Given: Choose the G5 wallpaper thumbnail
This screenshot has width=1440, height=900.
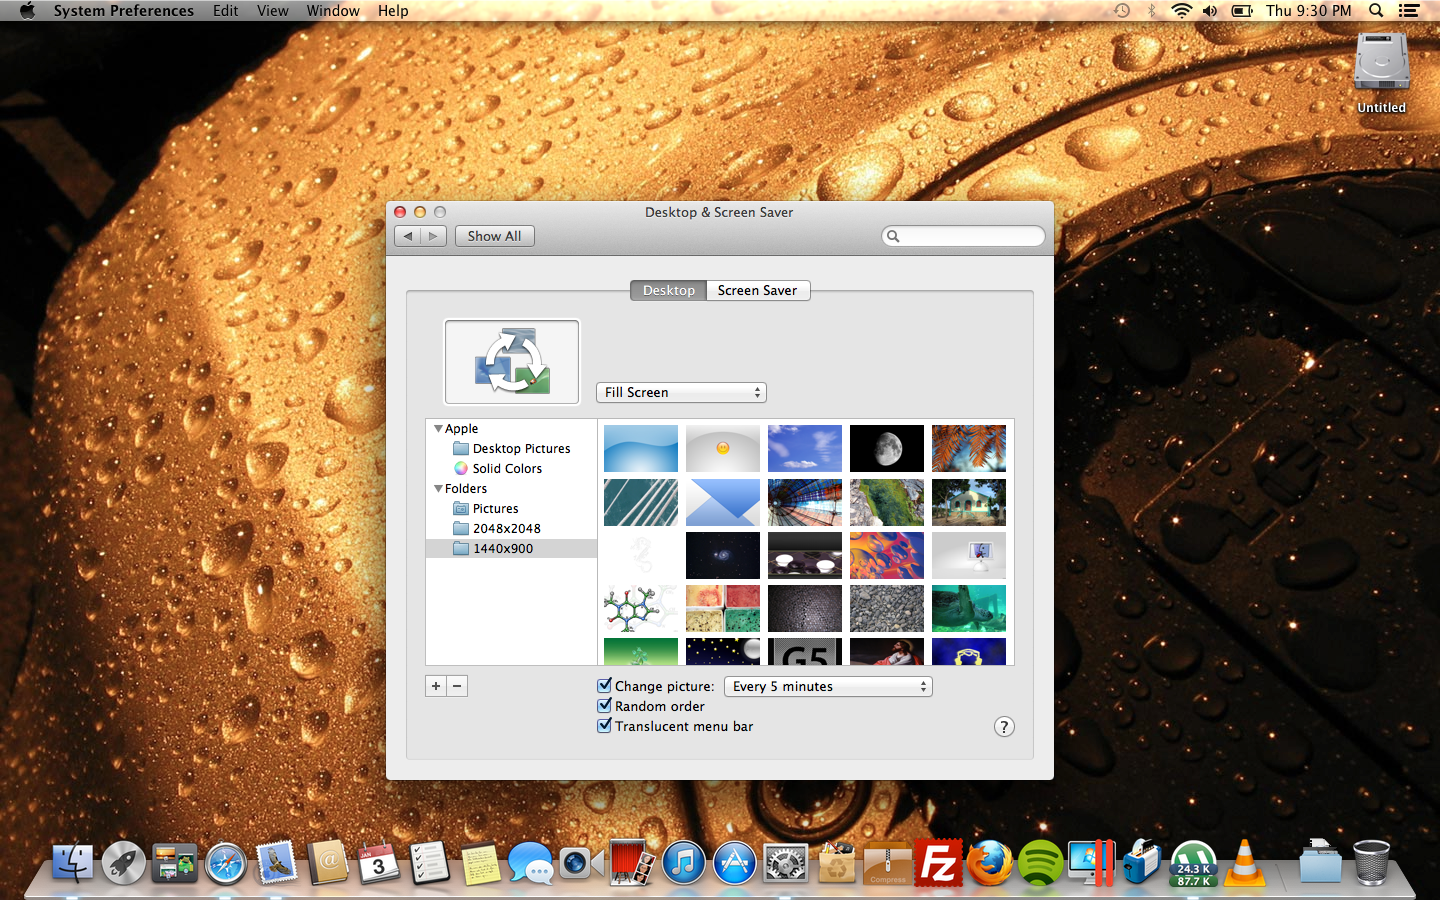Looking at the screenshot, I should point(805,652).
